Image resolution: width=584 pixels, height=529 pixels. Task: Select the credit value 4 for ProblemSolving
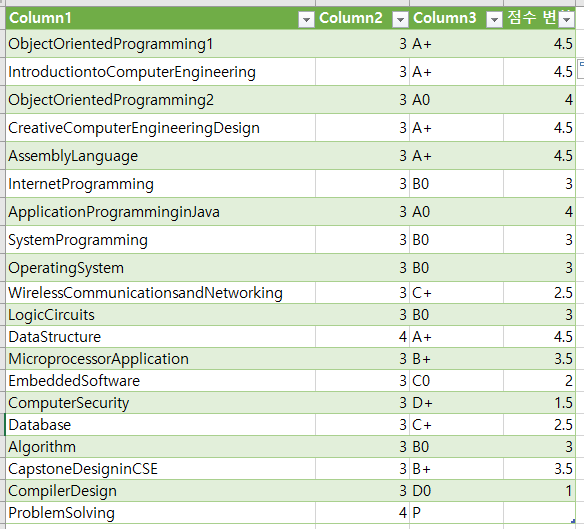[x=362, y=513]
